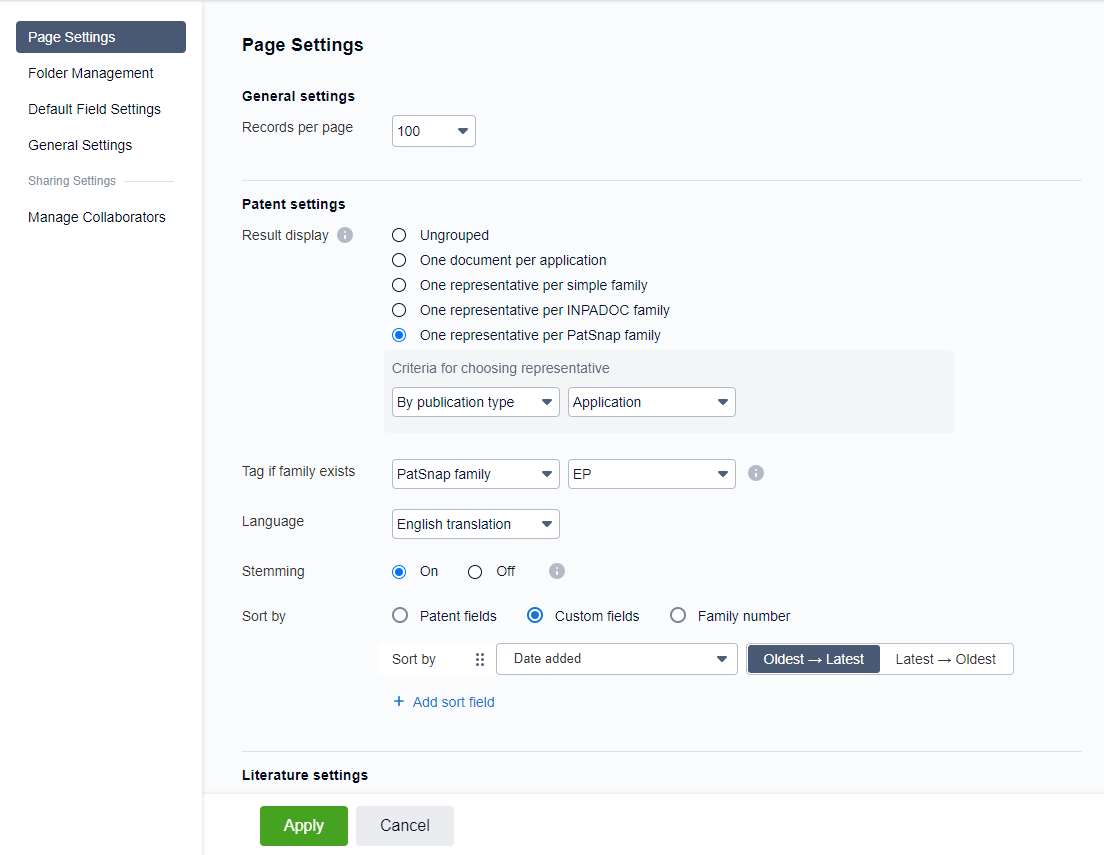Image resolution: width=1104 pixels, height=855 pixels.
Task: Open the Date added sort field dropdown
Action: click(617, 659)
